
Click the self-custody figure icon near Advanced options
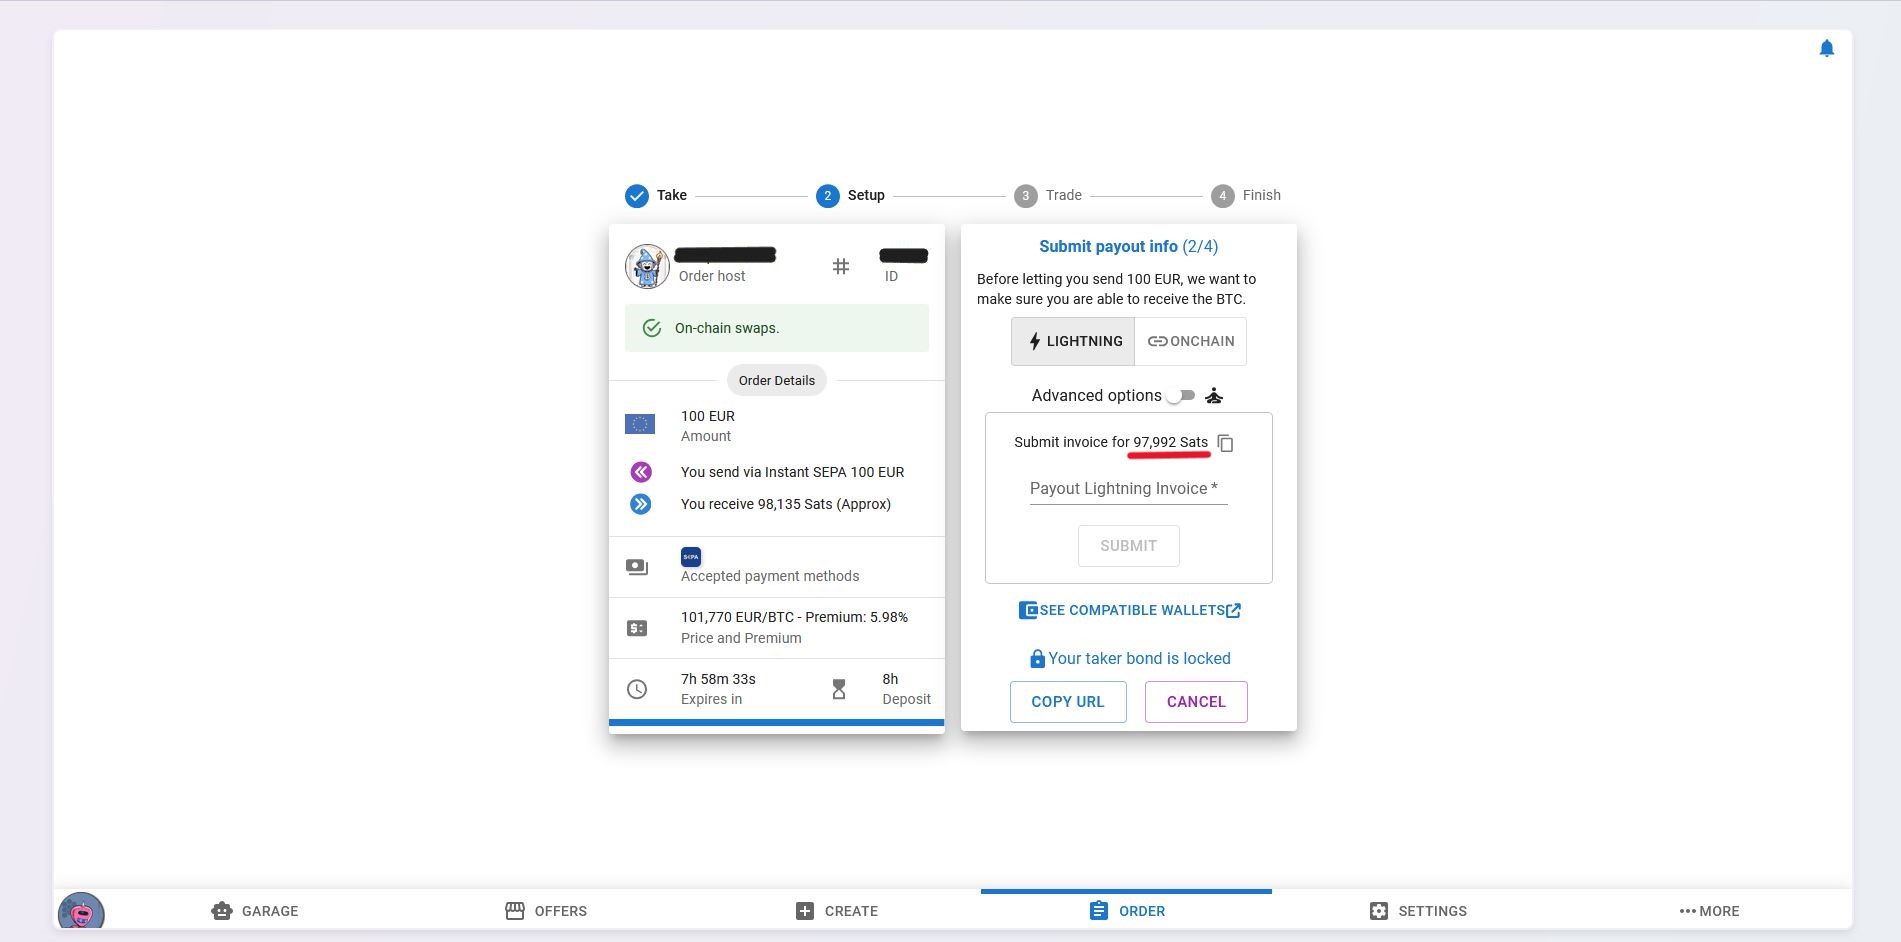click(1213, 395)
